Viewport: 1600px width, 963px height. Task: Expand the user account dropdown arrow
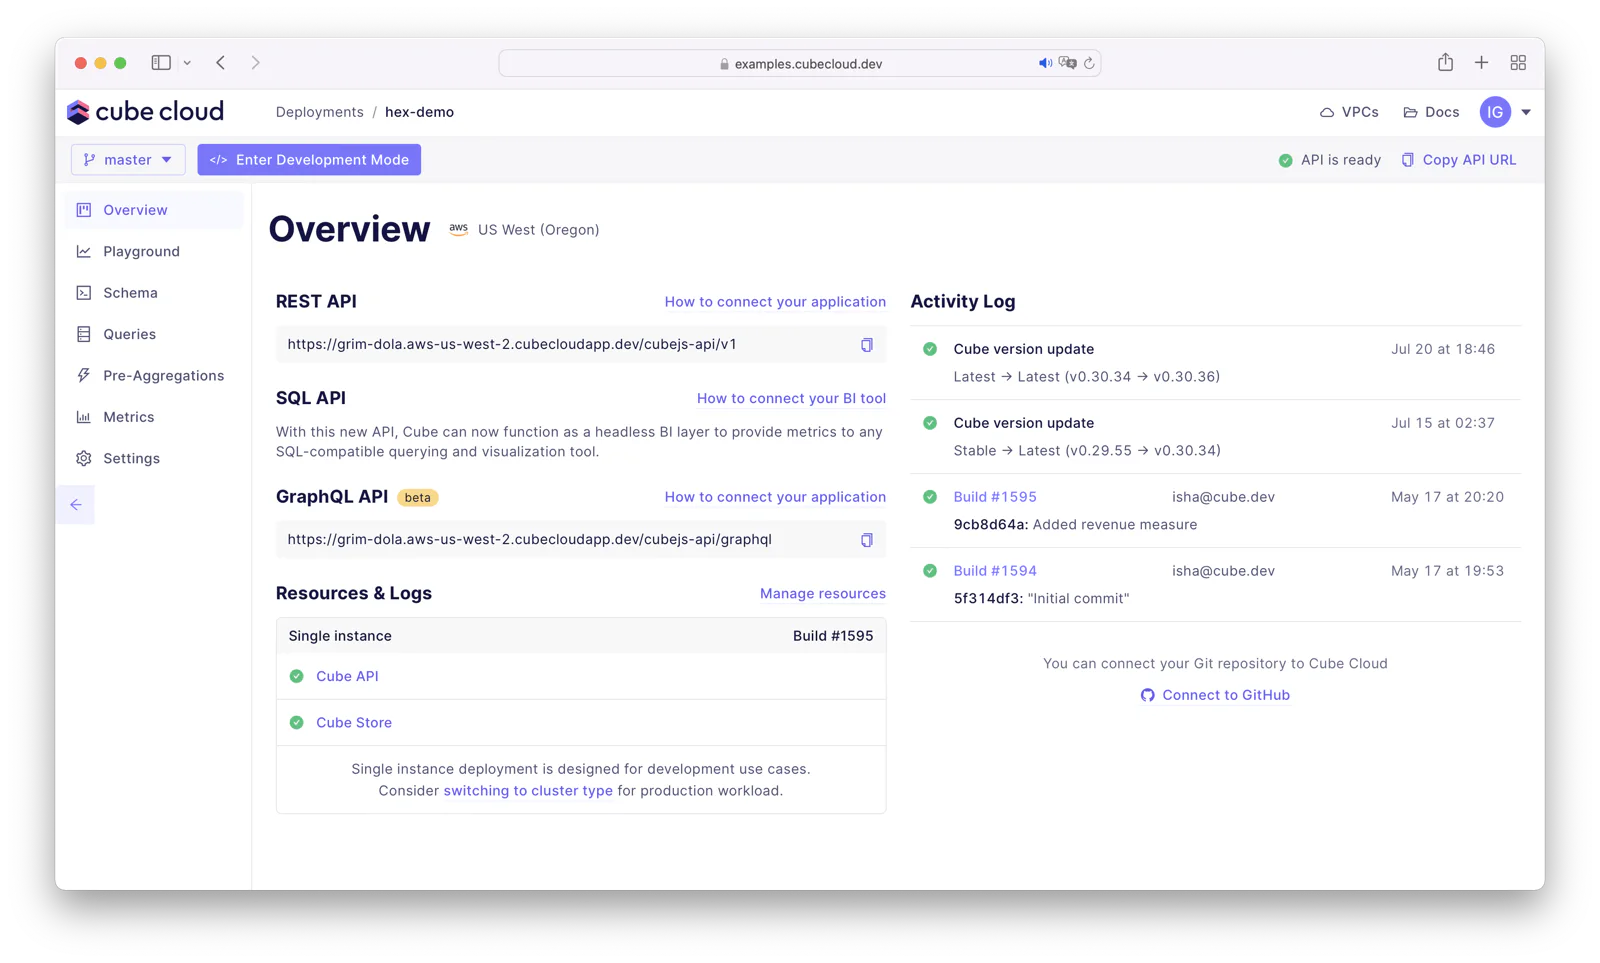1526,112
